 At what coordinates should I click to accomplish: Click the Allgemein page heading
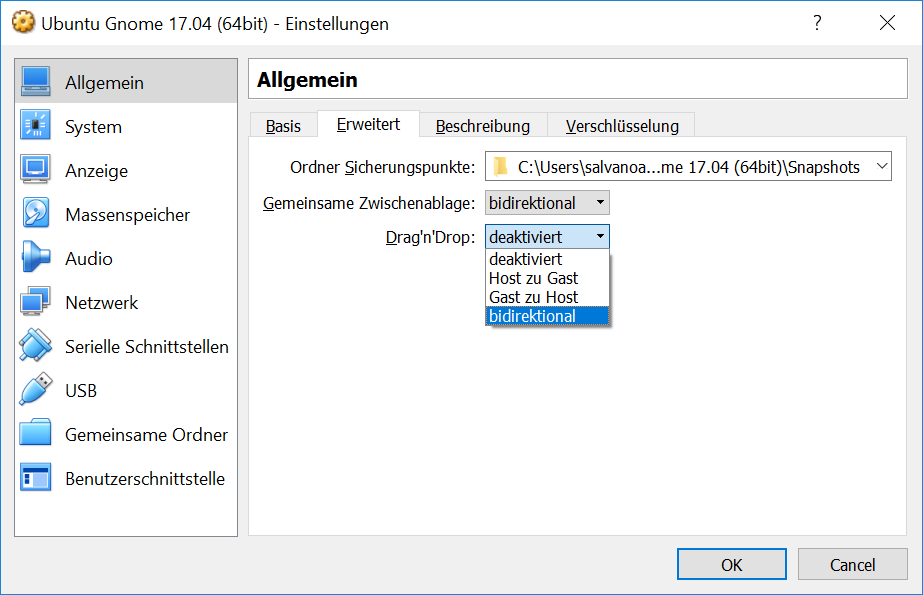tap(307, 79)
